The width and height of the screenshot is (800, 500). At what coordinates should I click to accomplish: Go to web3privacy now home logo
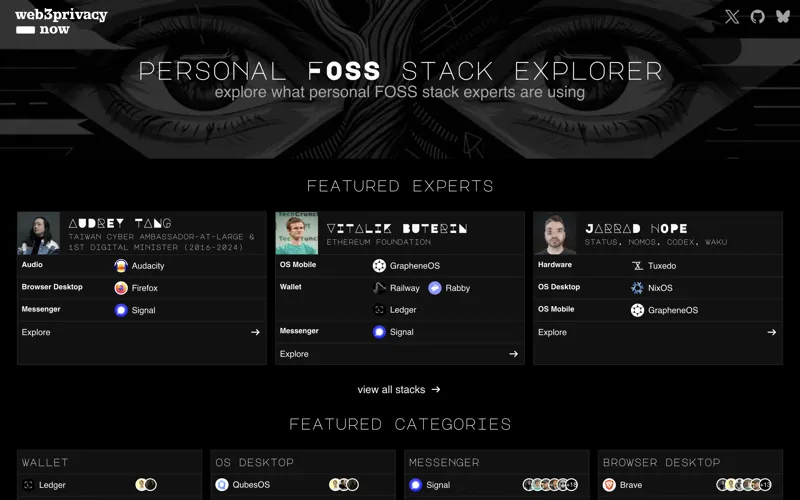(x=61, y=22)
